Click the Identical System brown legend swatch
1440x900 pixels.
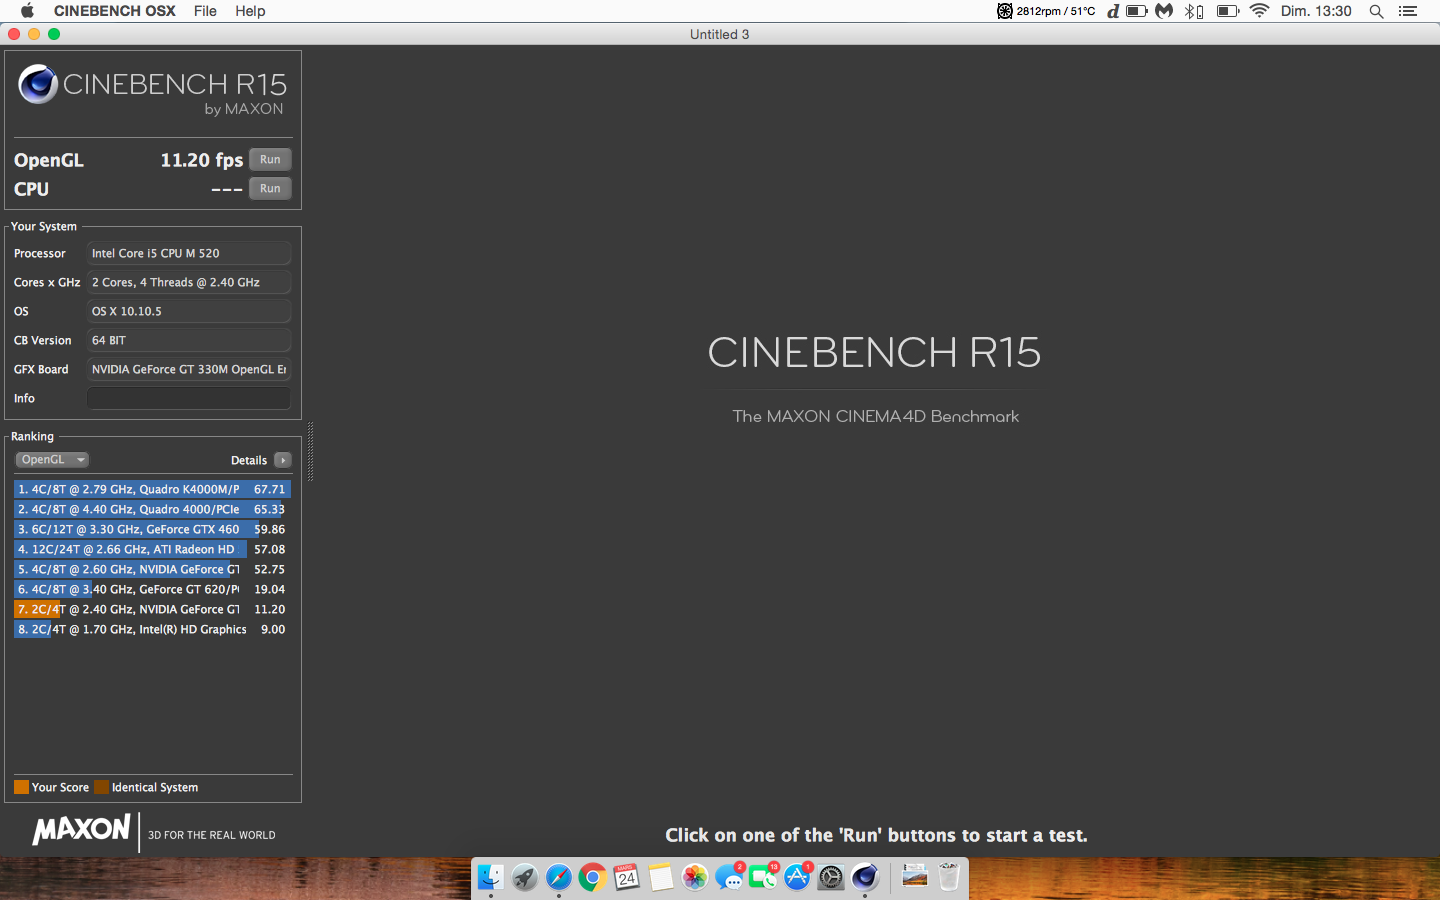pyautogui.click(x=101, y=787)
